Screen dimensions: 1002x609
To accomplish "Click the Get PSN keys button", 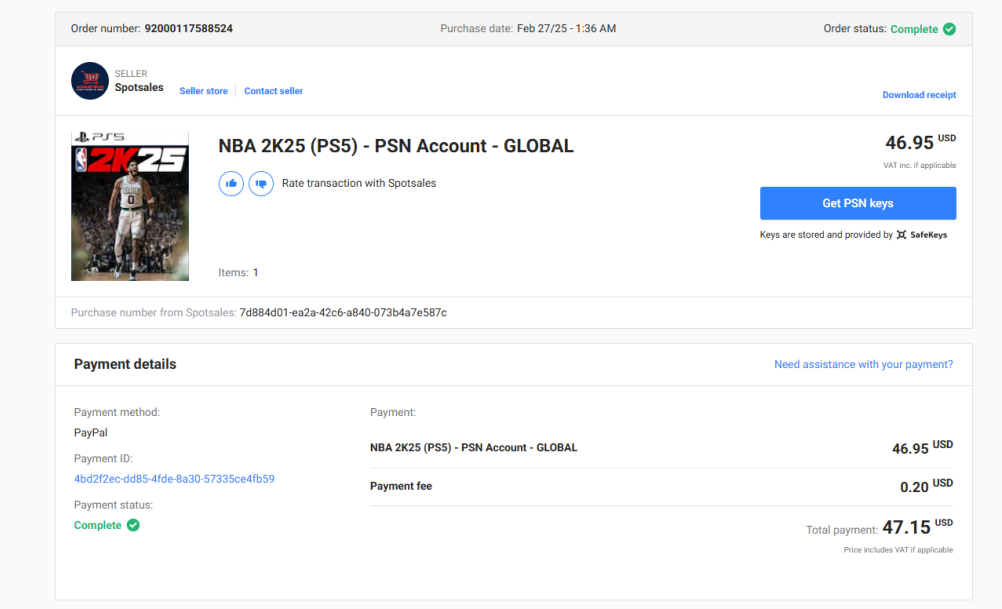I will (858, 203).
